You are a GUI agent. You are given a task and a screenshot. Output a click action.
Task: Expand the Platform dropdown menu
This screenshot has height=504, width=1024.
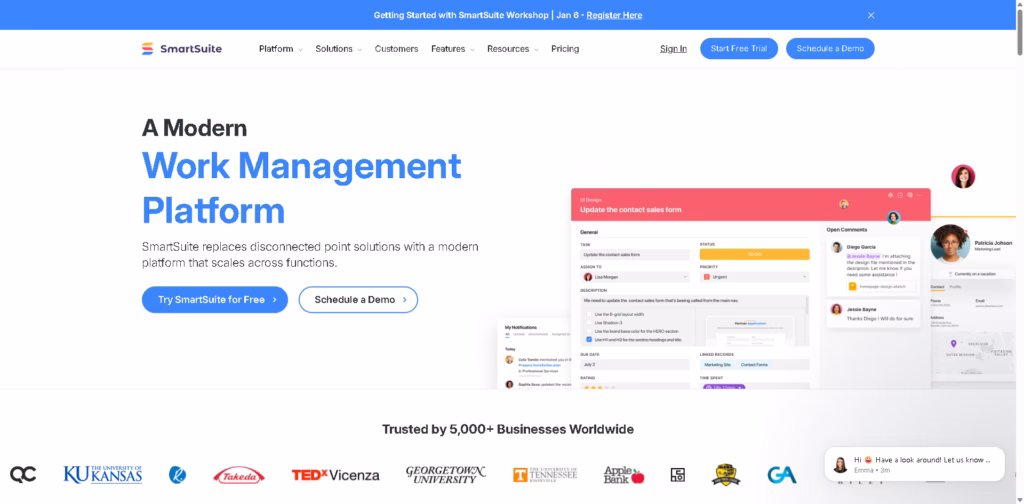point(280,48)
